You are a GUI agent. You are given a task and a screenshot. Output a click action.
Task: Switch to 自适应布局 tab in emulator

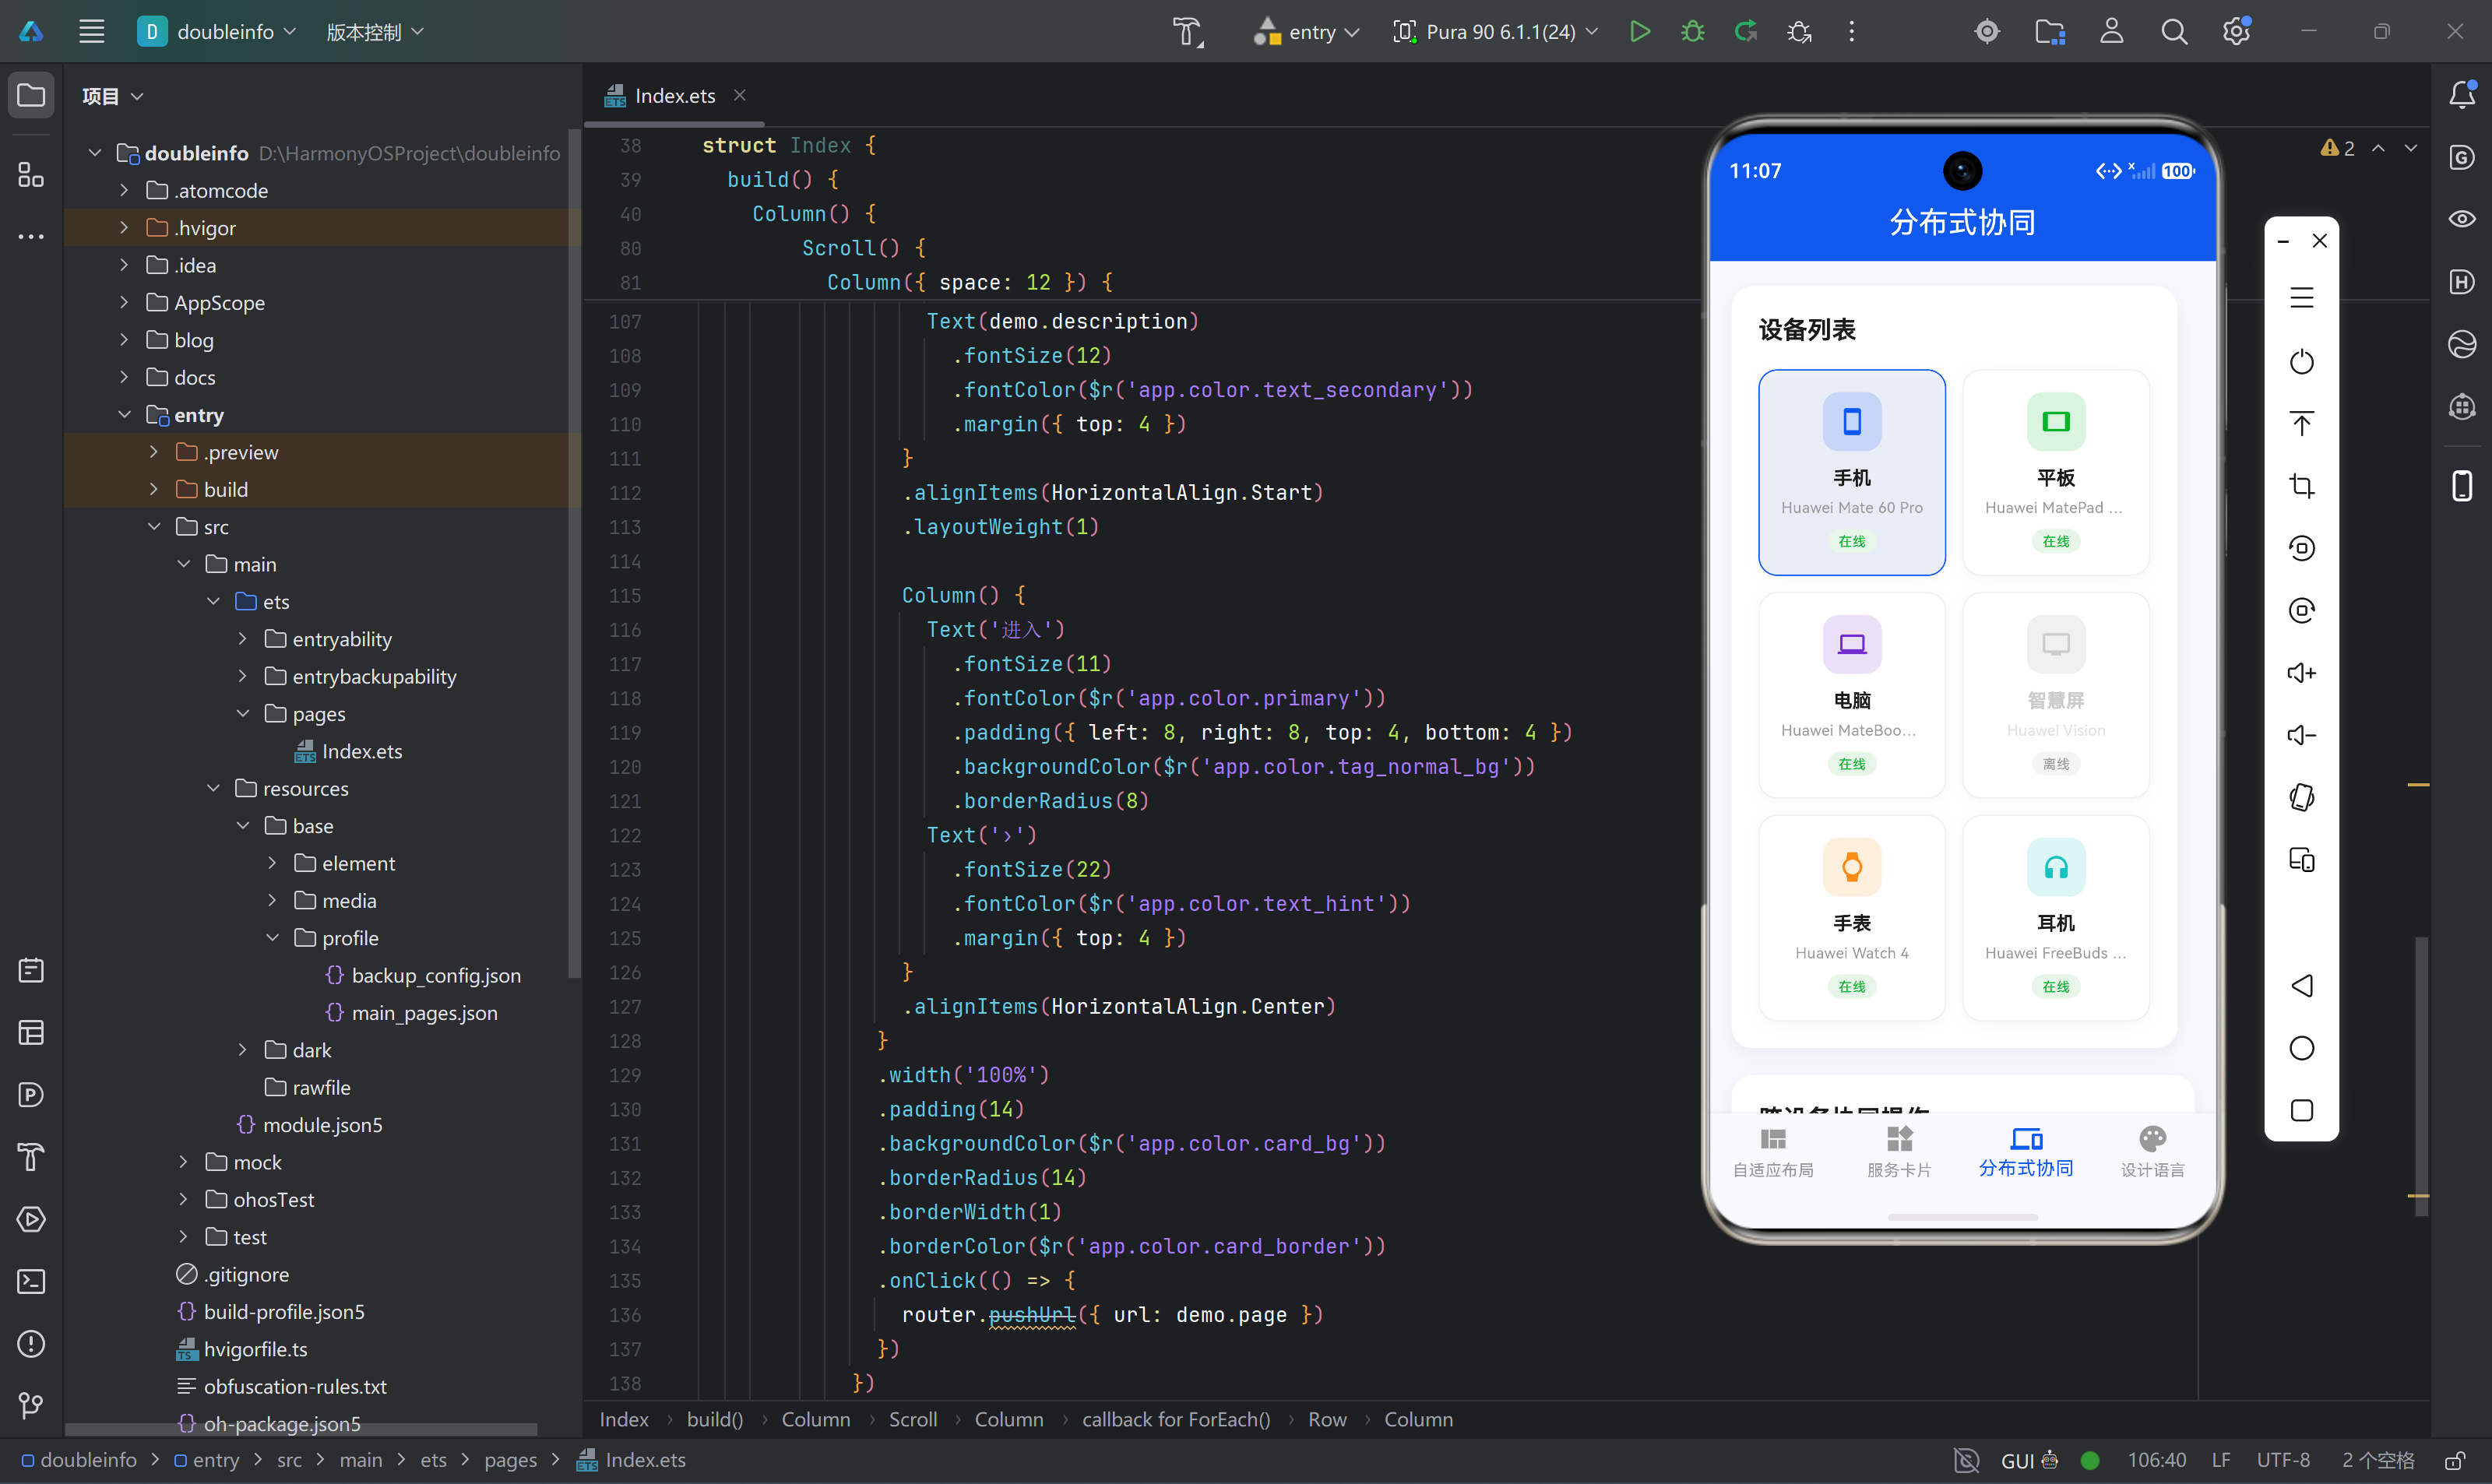click(1772, 1152)
